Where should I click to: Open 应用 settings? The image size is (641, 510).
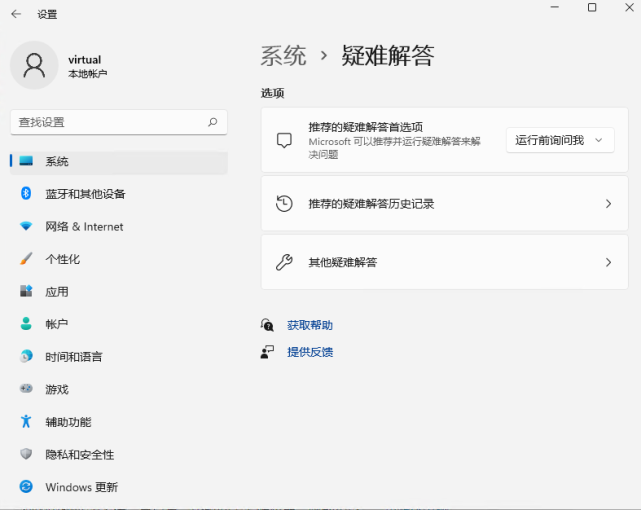[x=119, y=291]
